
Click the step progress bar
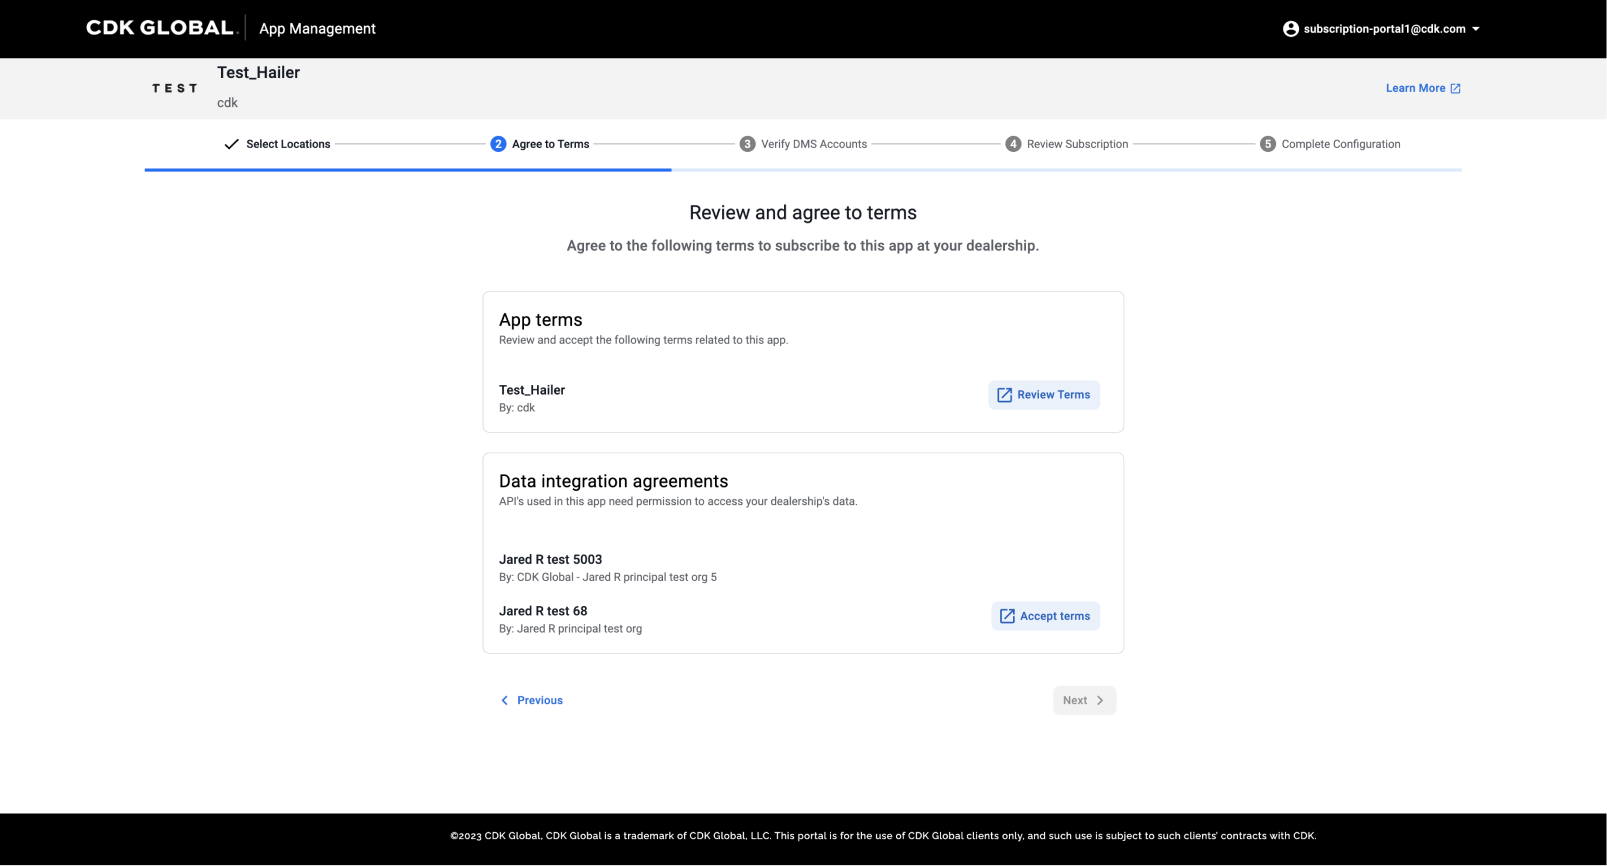tap(803, 170)
